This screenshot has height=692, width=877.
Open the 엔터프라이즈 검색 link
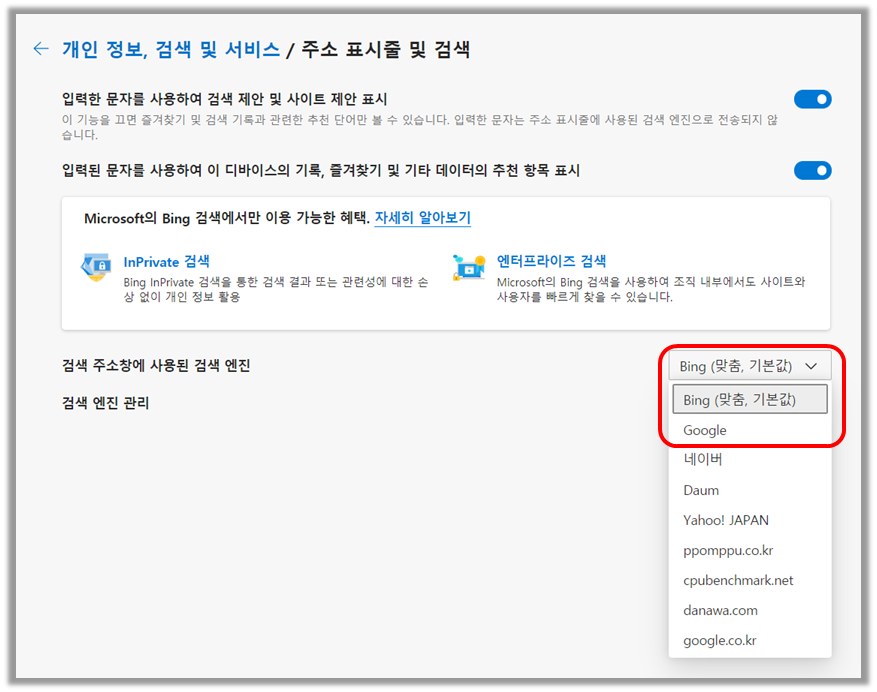click(x=551, y=261)
